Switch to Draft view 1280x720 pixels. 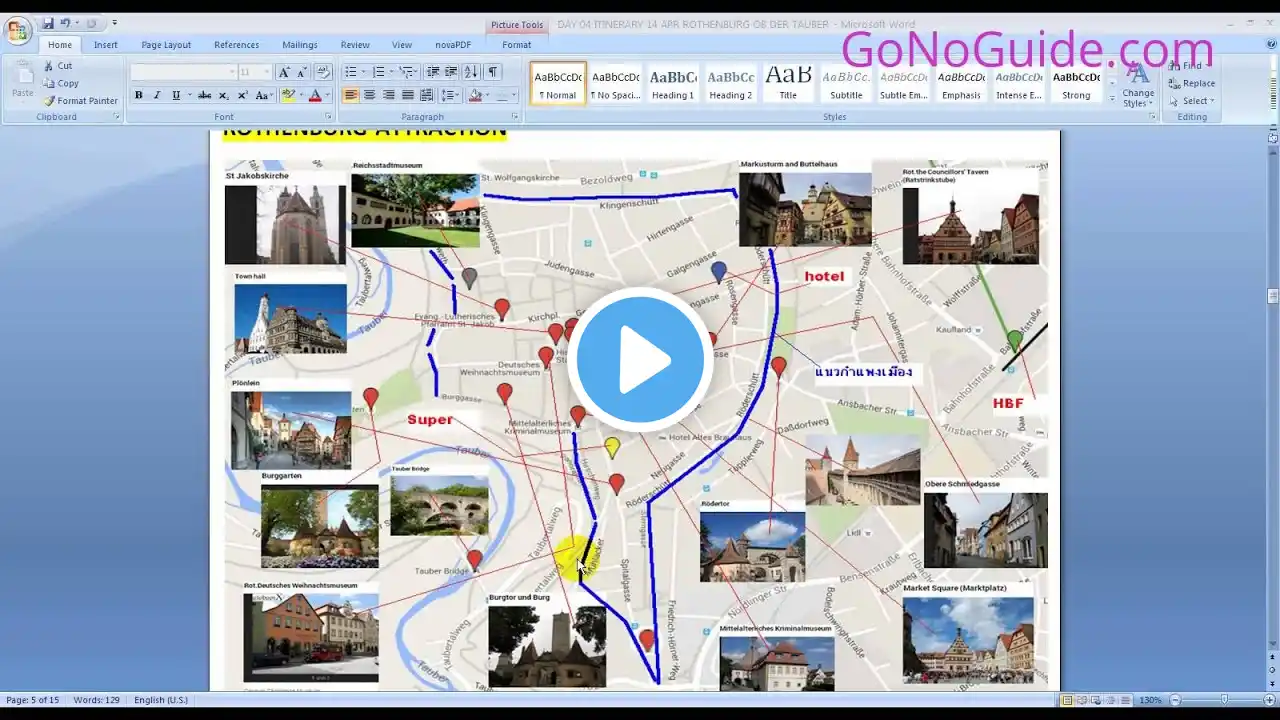point(1127,700)
